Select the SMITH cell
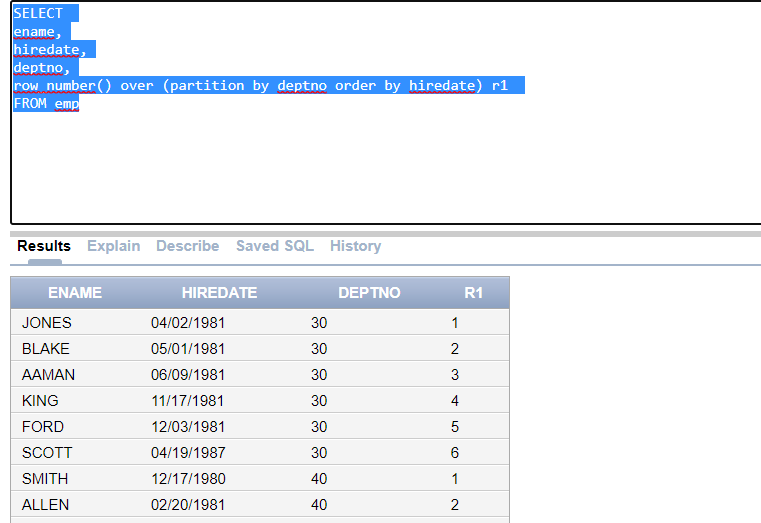The width and height of the screenshot is (761, 523). (x=45, y=479)
